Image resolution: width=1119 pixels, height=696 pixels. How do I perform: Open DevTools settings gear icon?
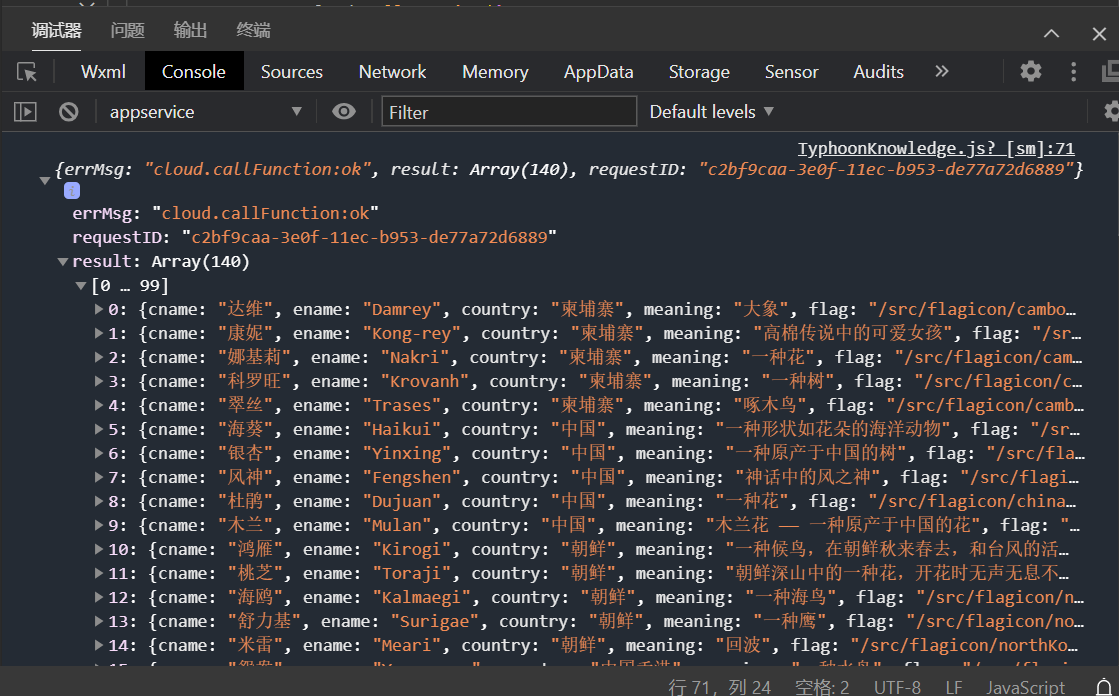pos(1031,71)
